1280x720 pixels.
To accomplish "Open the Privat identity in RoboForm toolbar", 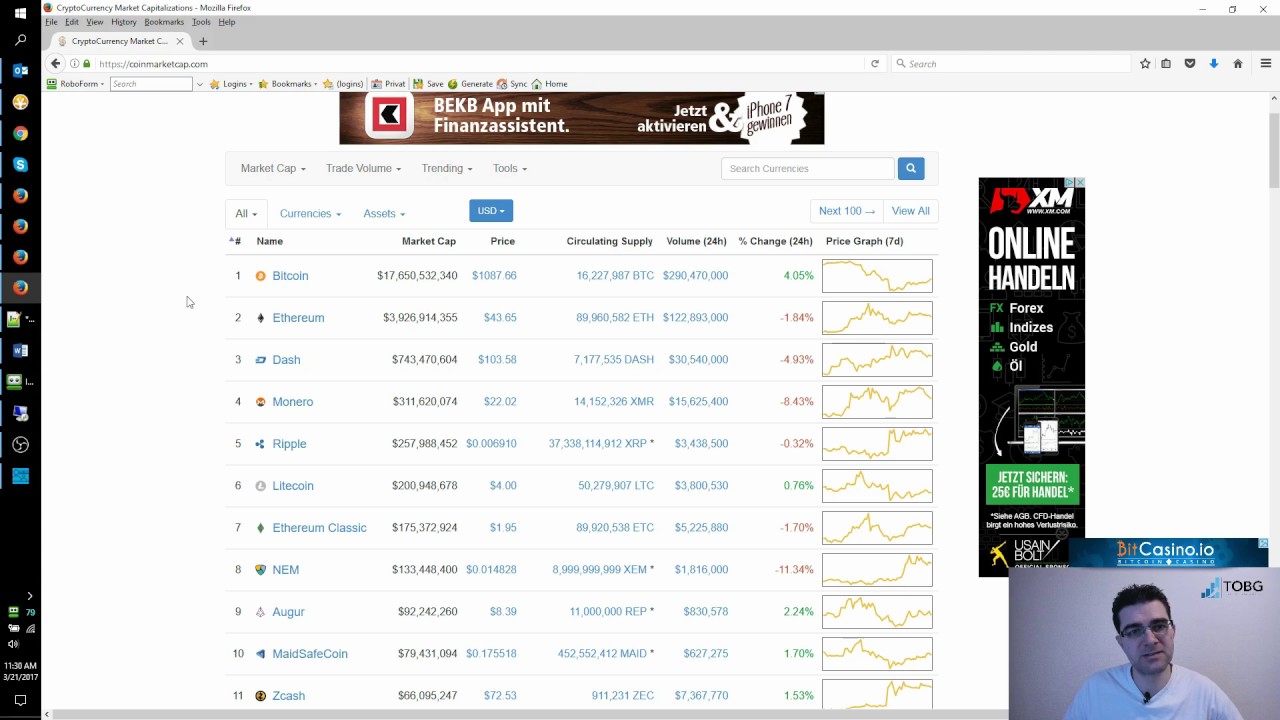I will (x=388, y=84).
